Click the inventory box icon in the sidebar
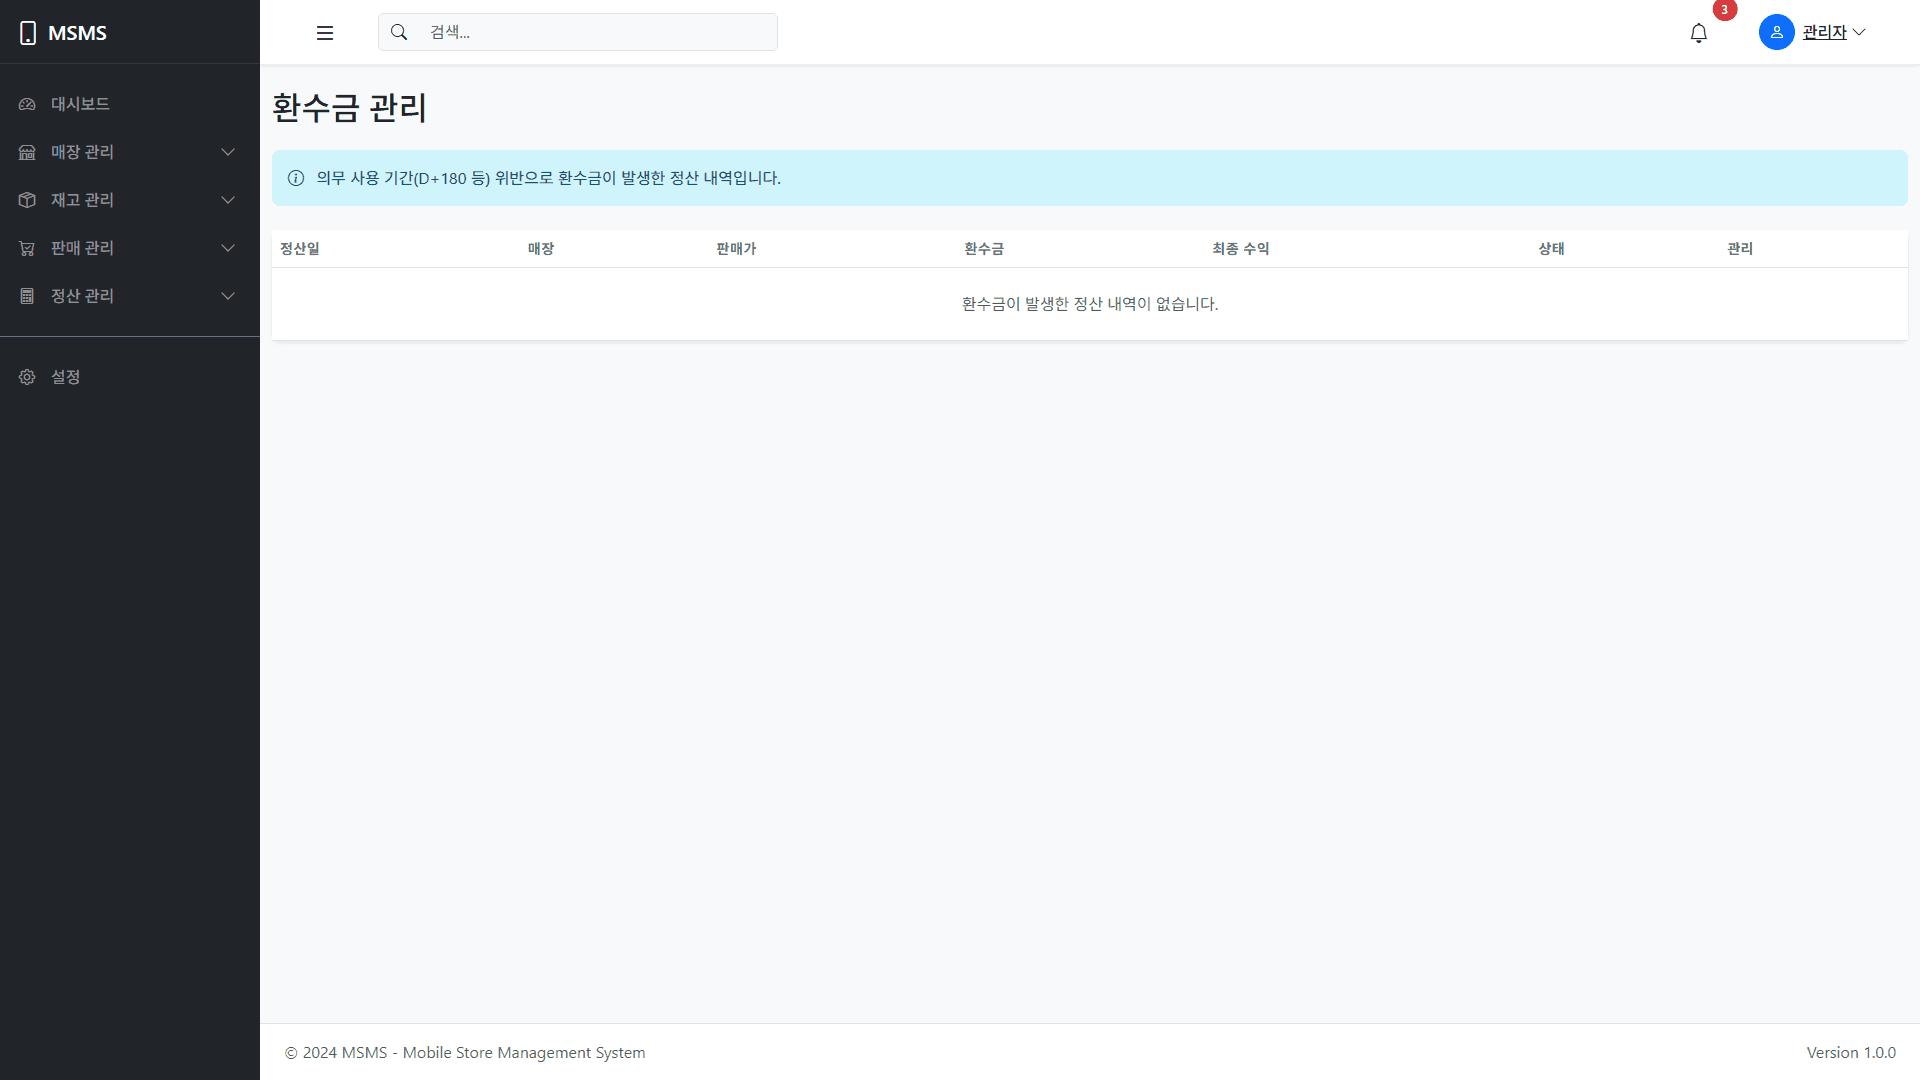 (x=27, y=200)
